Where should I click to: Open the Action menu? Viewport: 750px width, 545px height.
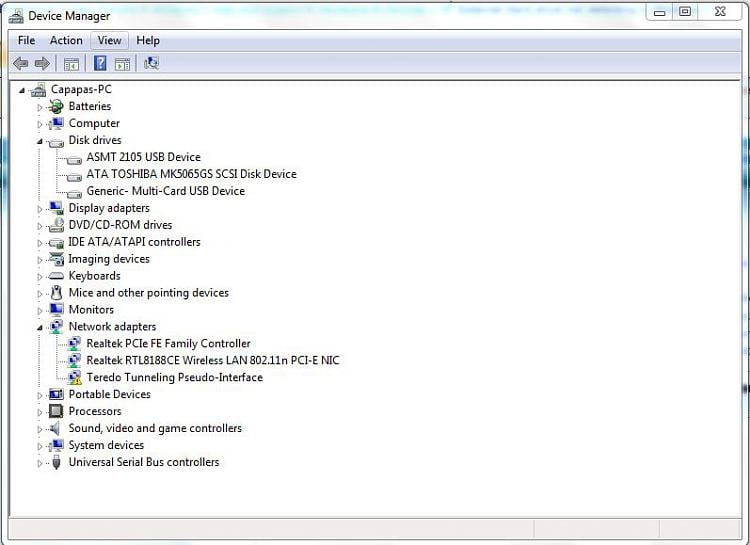tap(66, 41)
